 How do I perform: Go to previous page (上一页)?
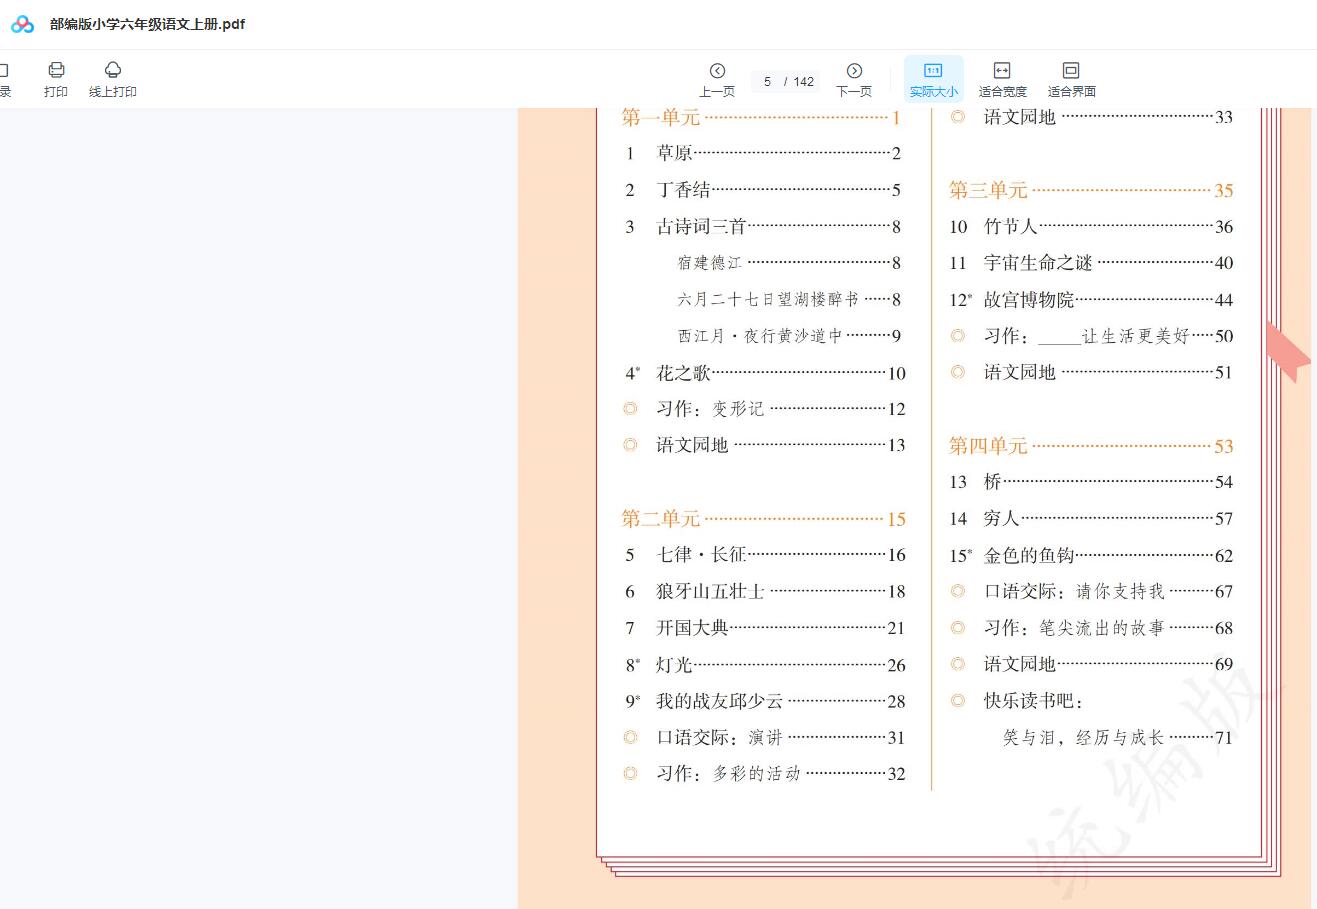pyautogui.click(x=717, y=79)
